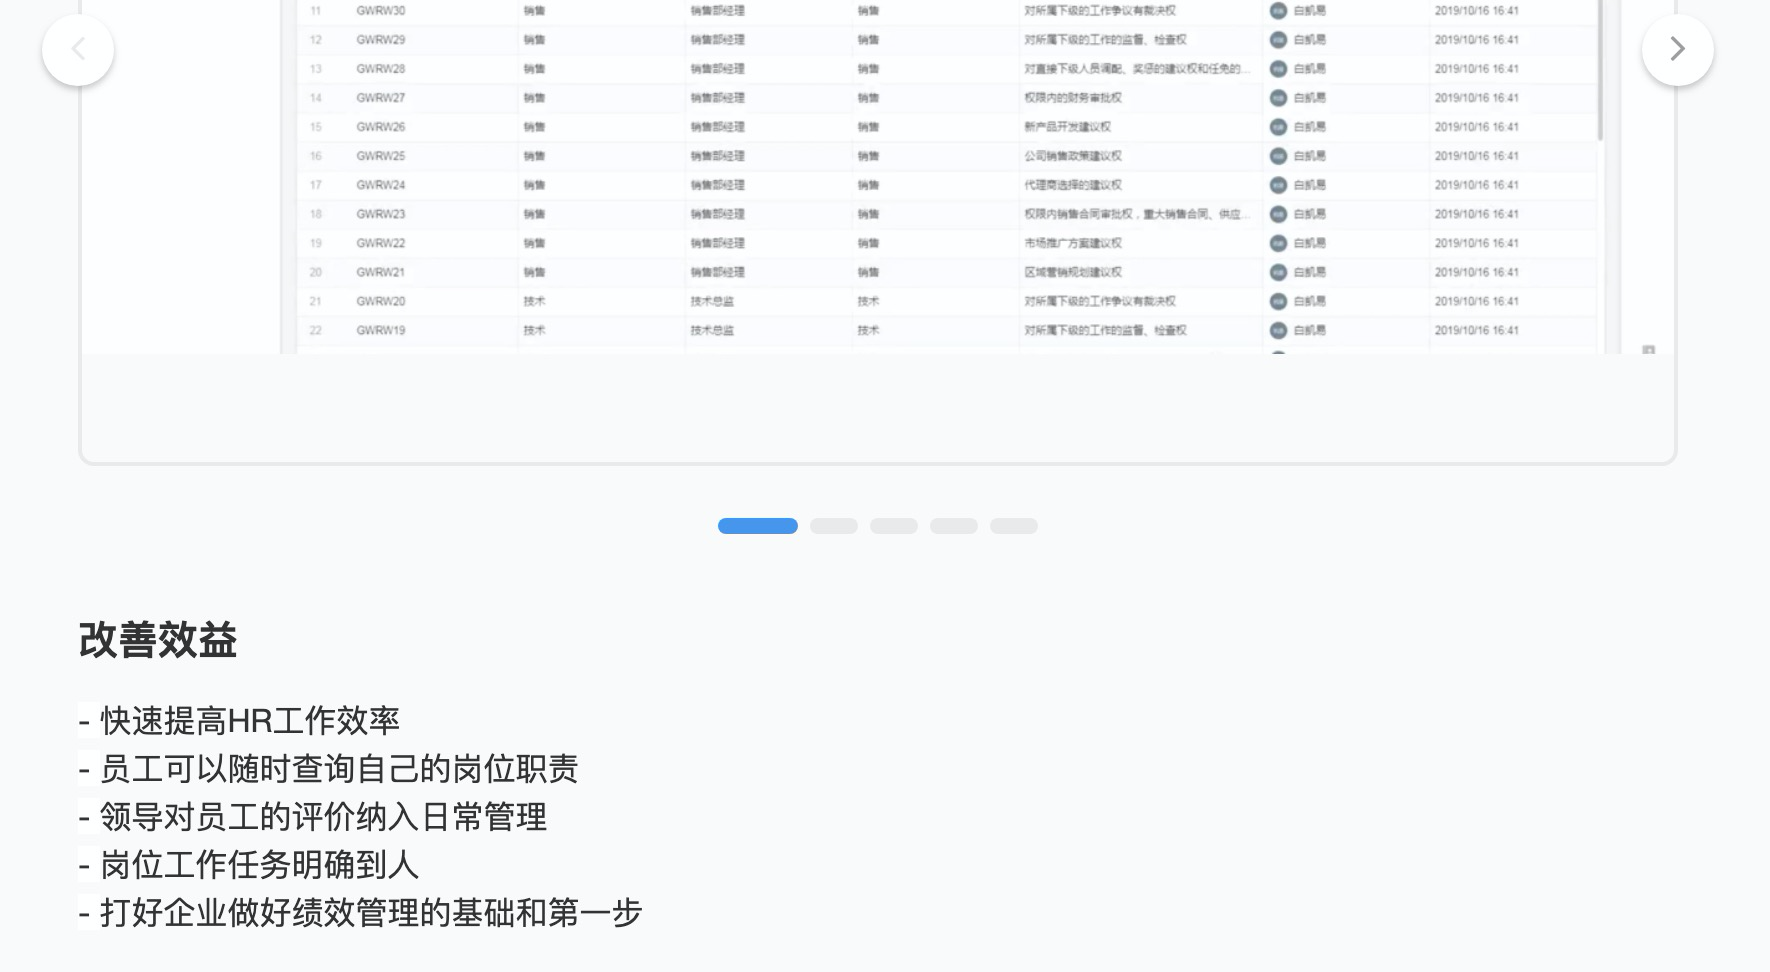Viewport: 1770px width, 972px height.
Task: Select the GWRW19 code cell
Action: (x=381, y=330)
